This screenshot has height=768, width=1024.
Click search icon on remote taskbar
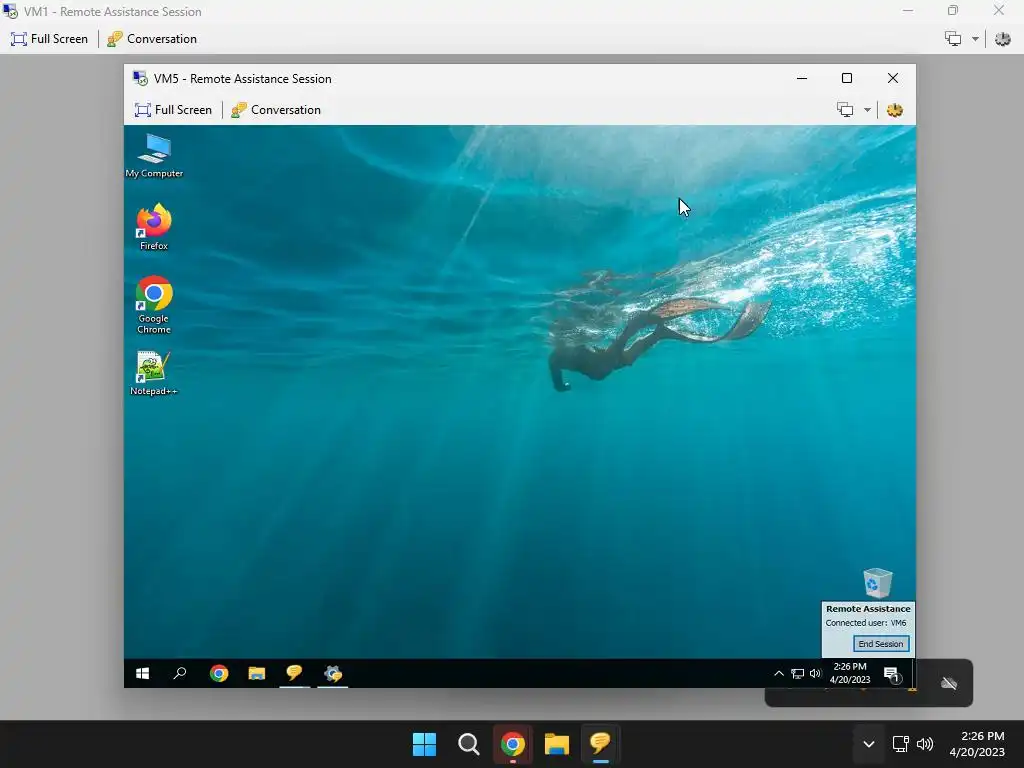(x=180, y=673)
